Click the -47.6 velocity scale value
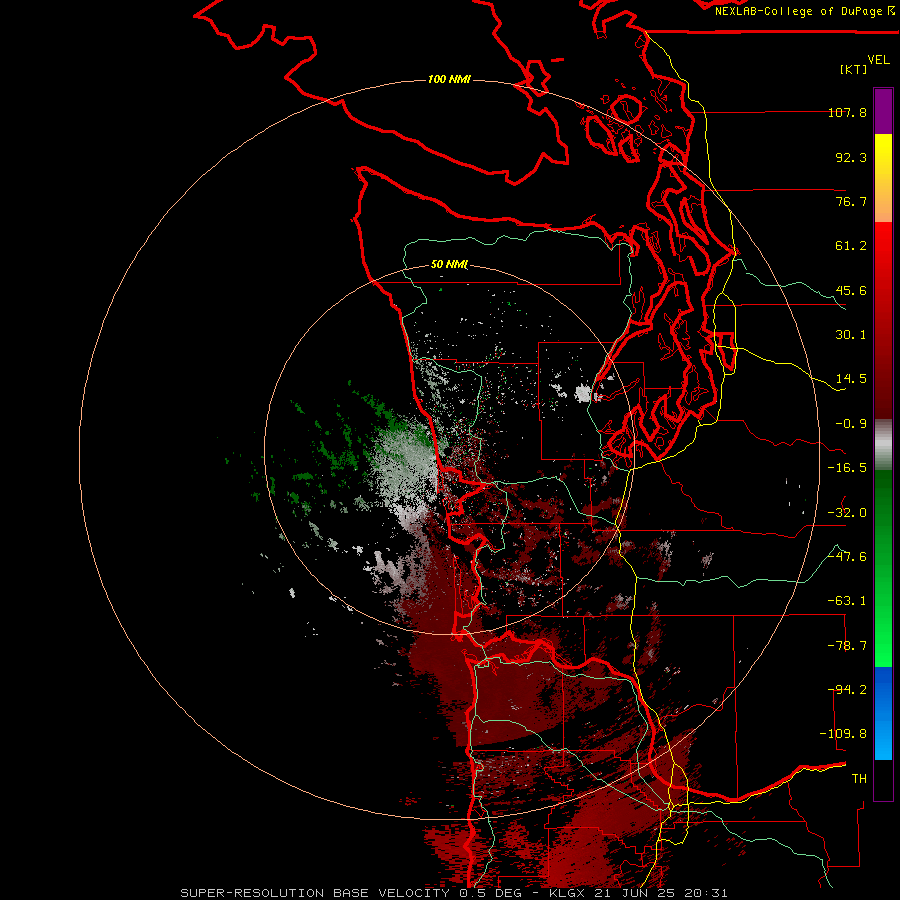Image resolution: width=900 pixels, height=900 pixels. point(847,557)
